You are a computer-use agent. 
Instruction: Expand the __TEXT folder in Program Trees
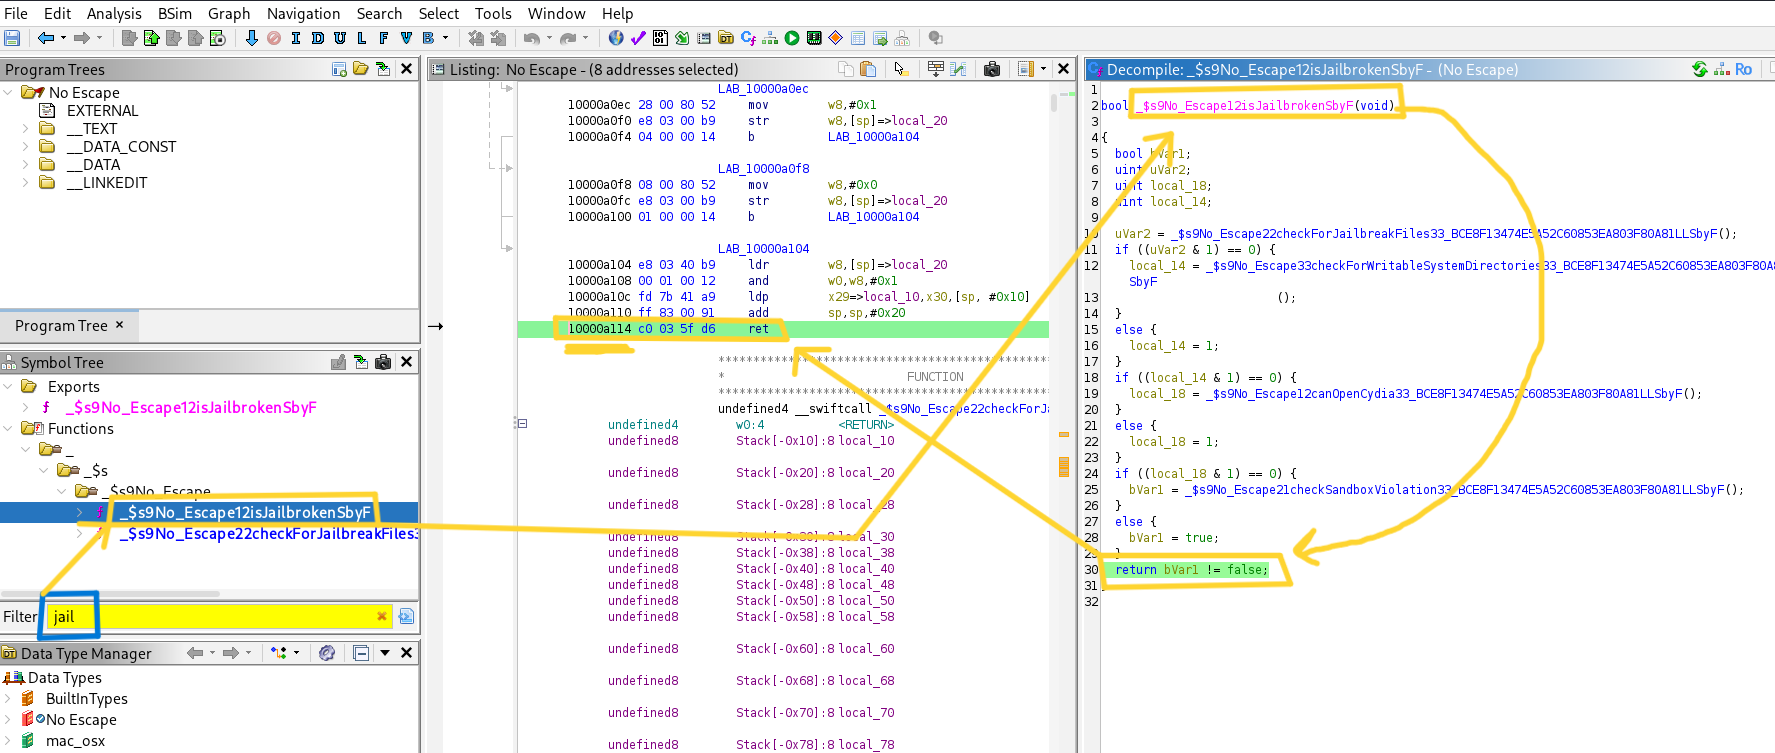[25, 129]
